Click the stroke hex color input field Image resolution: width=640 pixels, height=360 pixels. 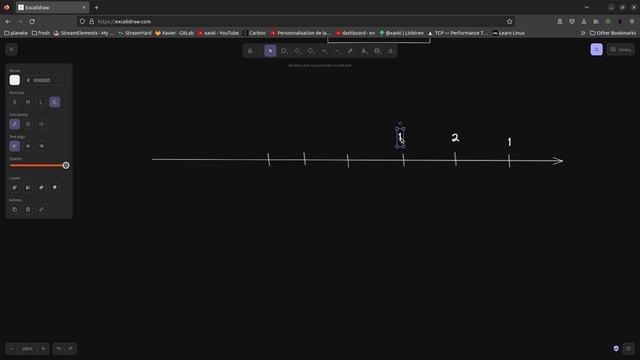pos(48,80)
